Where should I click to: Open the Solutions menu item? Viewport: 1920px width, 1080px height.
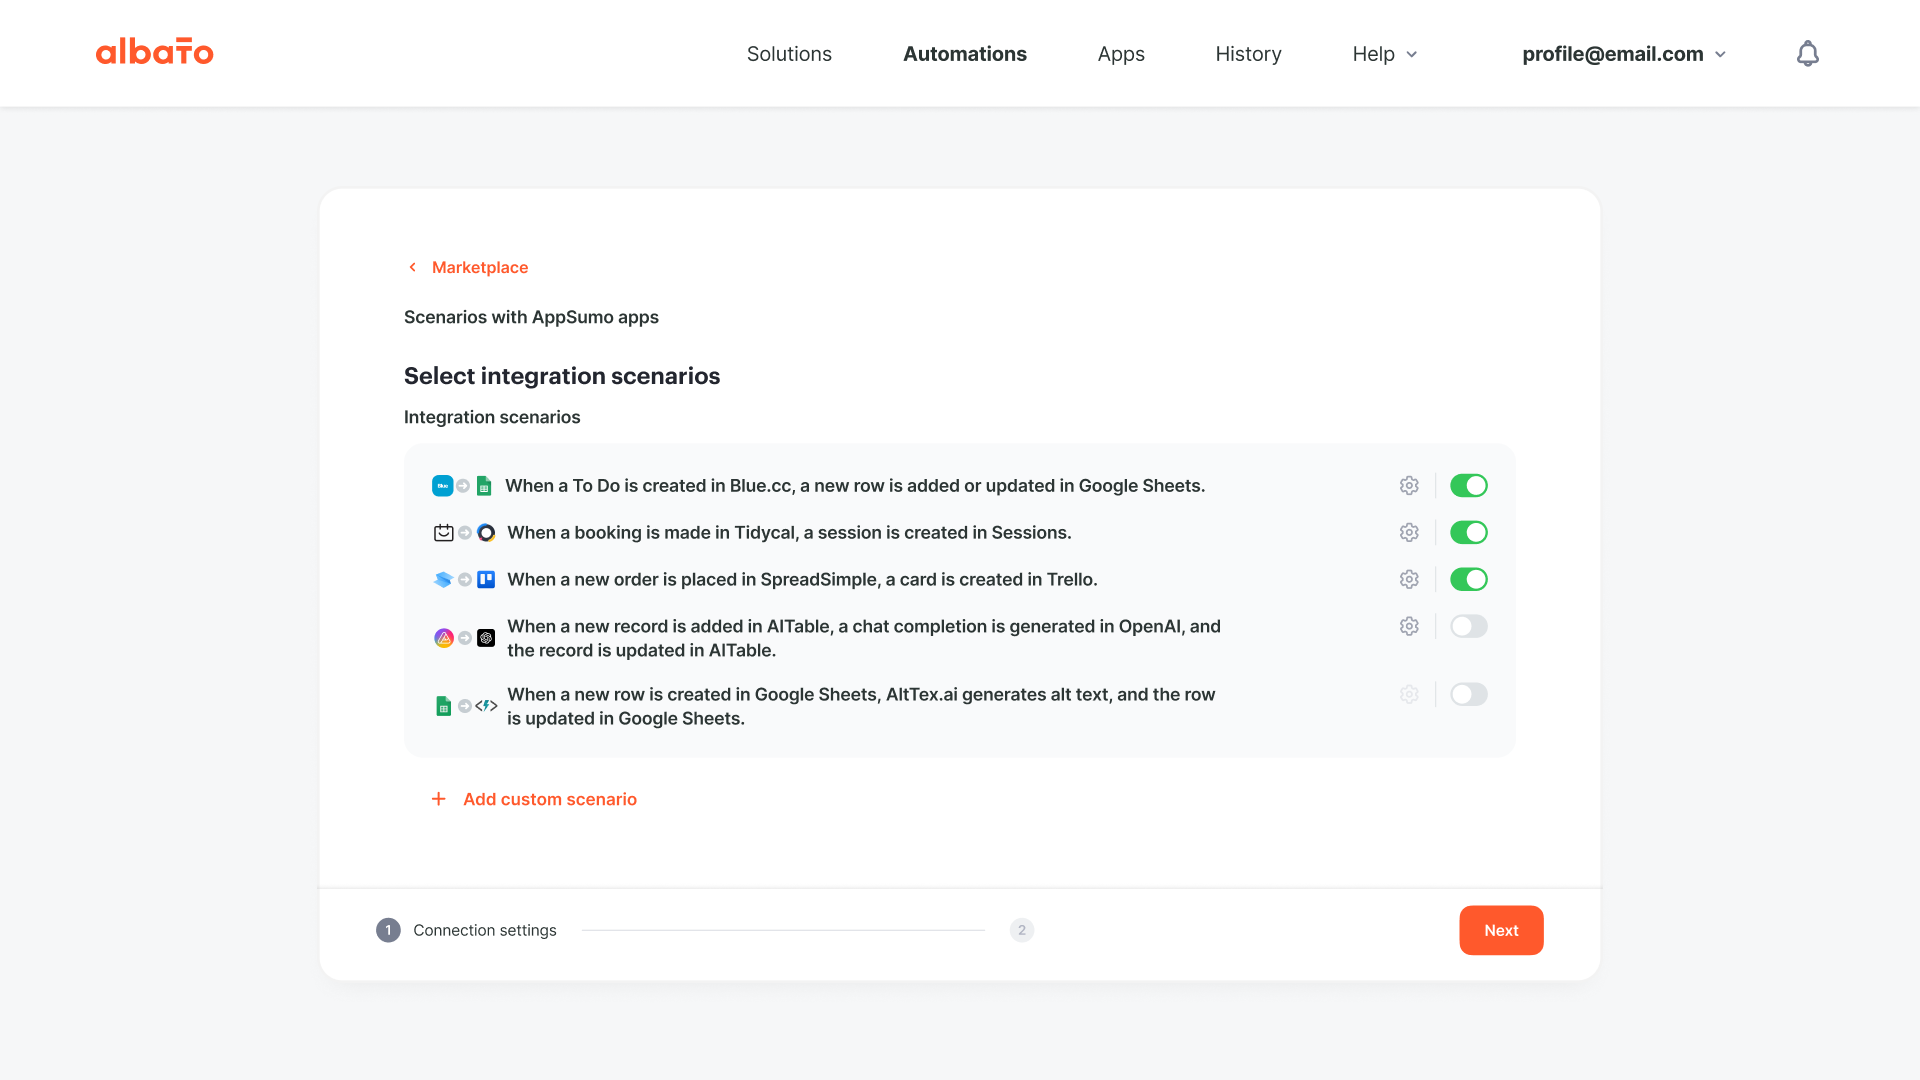[x=789, y=54]
